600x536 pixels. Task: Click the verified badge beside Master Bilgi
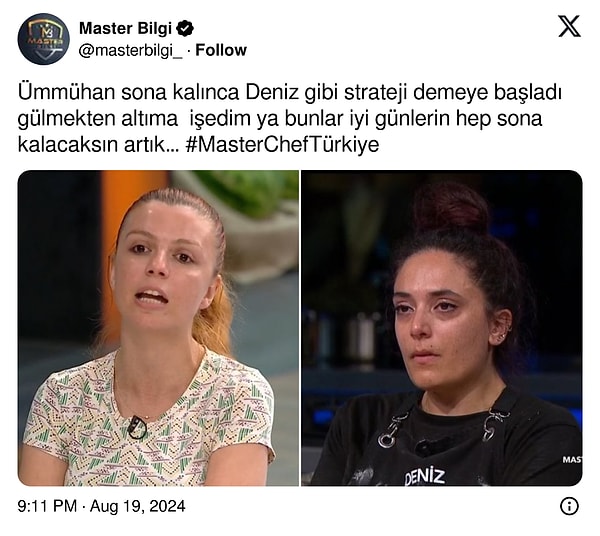click(x=186, y=28)
